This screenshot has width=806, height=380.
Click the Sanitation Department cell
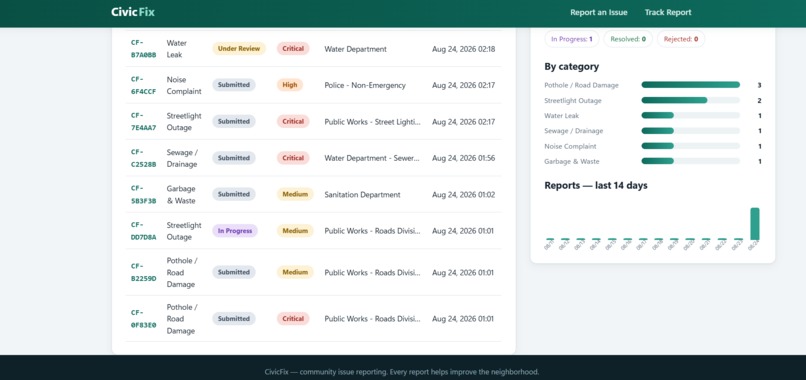click(x=362, y=194)
